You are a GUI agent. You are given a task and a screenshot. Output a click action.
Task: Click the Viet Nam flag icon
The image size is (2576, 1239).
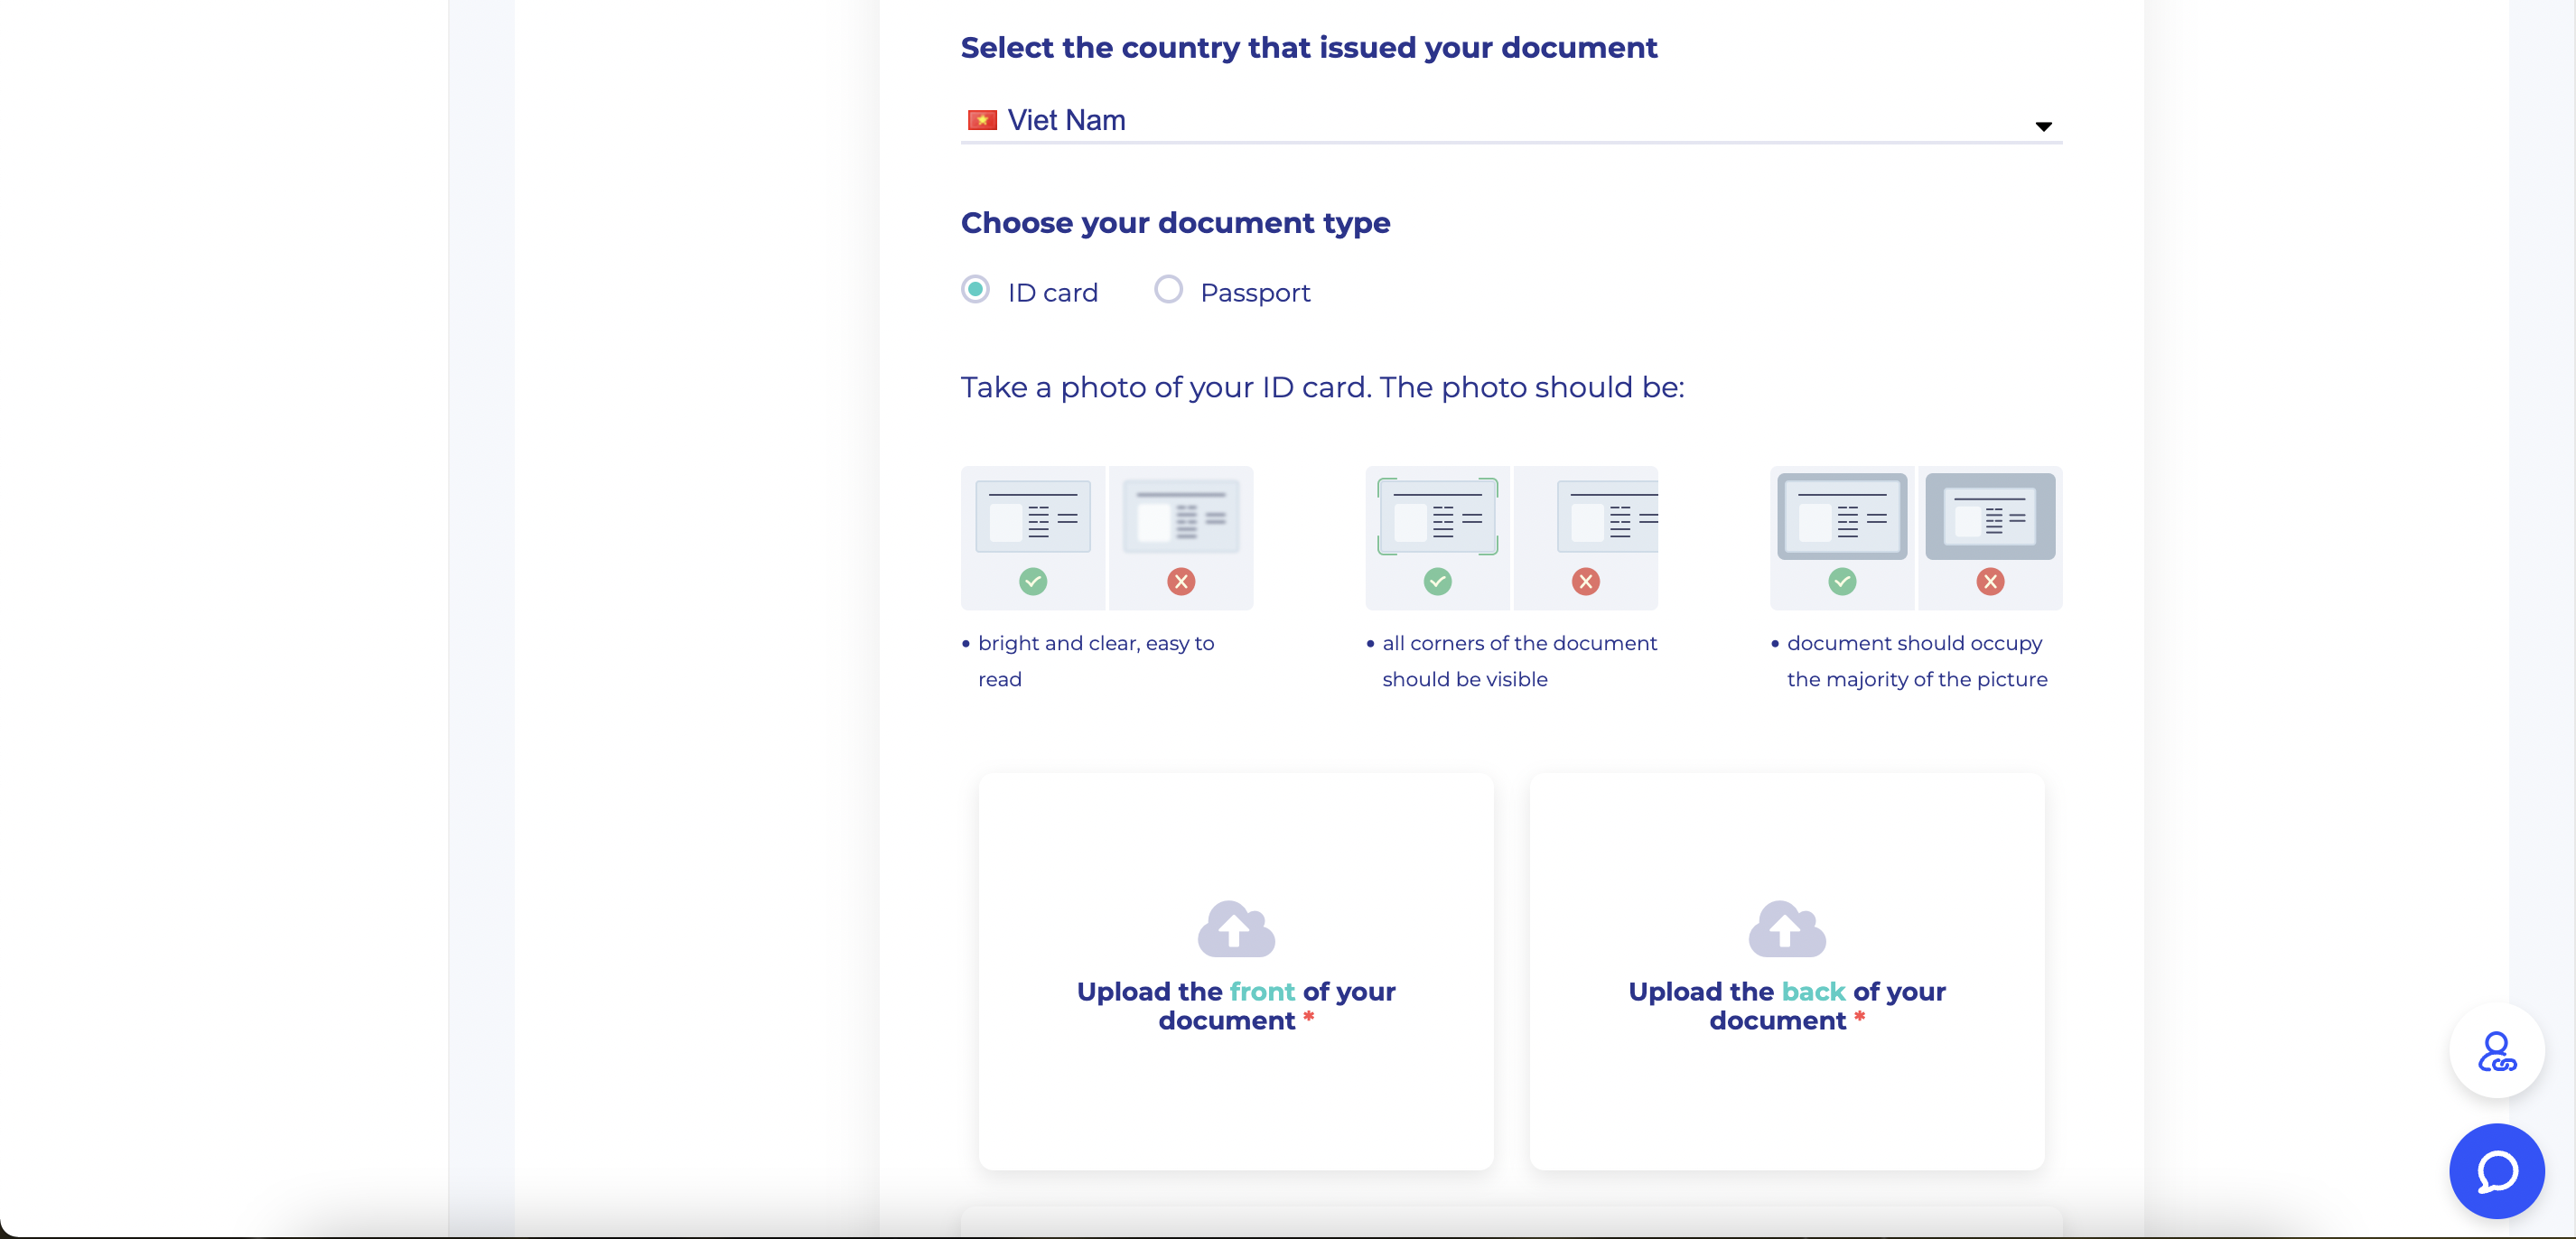982,120
